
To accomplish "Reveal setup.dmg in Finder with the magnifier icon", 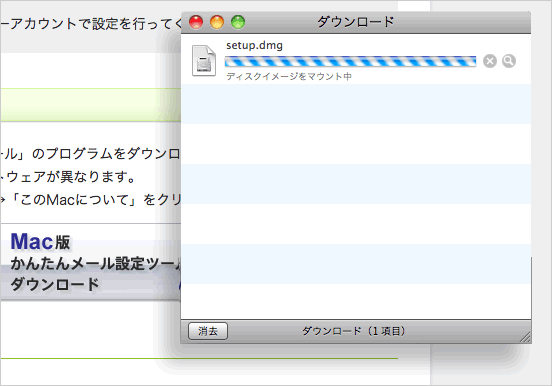I will 509,61.
